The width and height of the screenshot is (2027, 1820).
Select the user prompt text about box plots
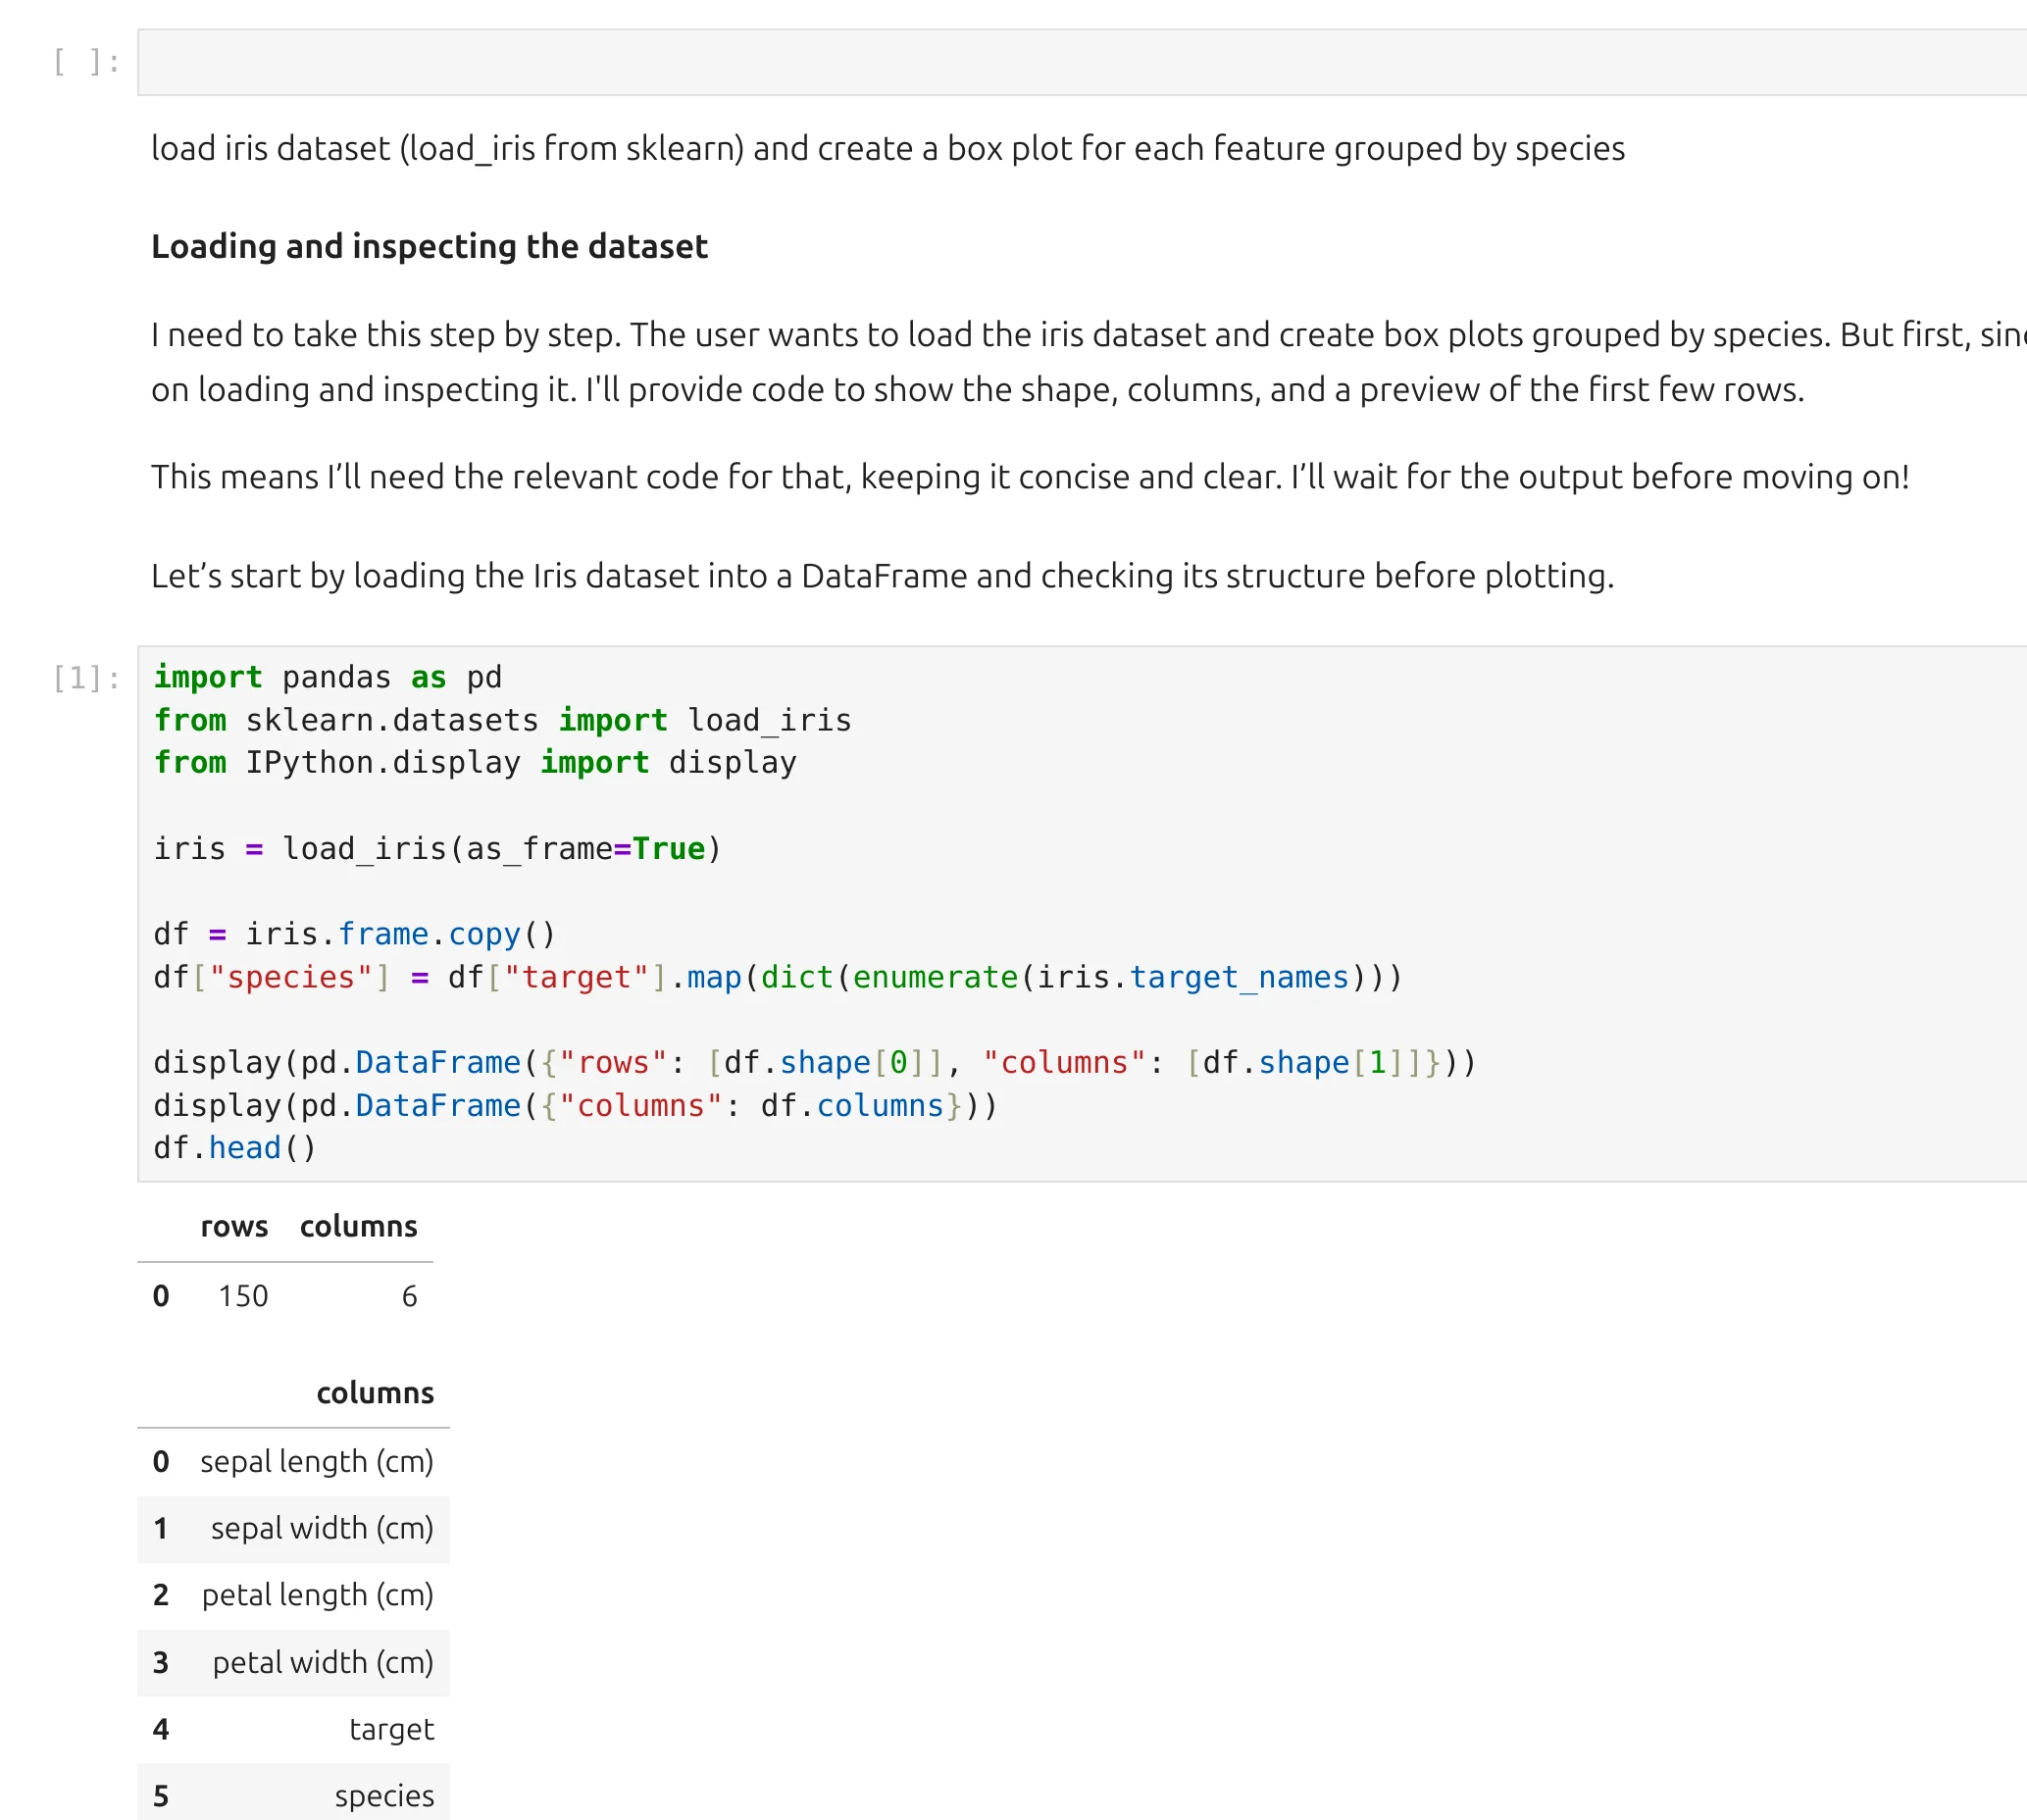click(x=888, y=148)
